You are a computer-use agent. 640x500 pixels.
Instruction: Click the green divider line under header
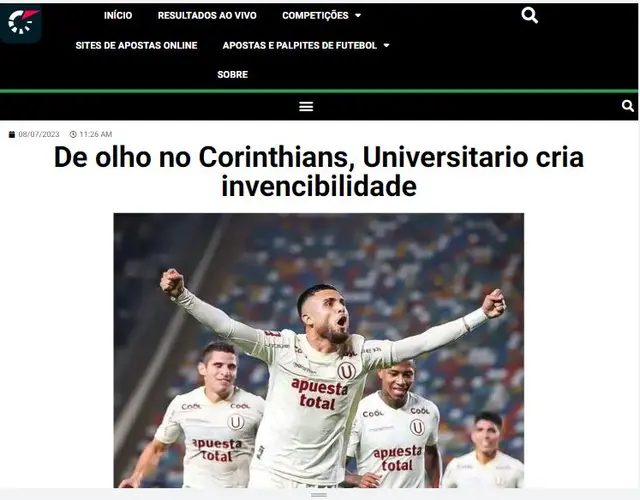pyautogui.click(x=319, y=91)
